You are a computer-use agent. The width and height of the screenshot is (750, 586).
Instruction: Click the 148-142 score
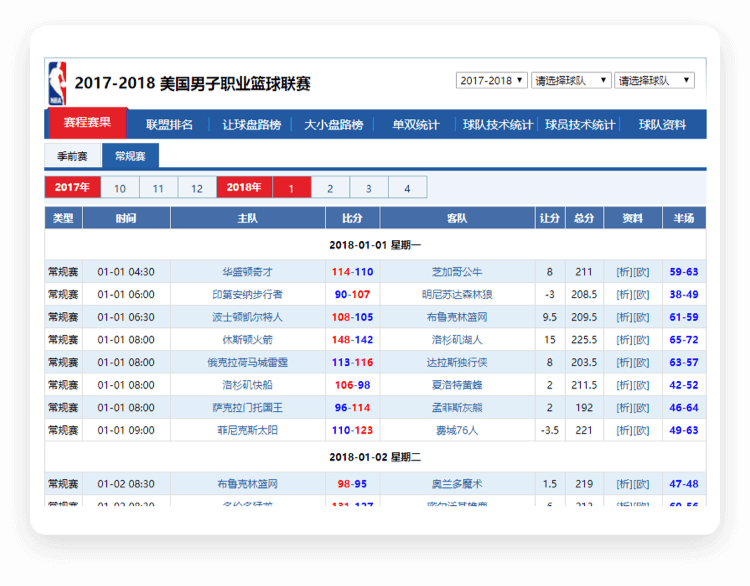(353, 340)
